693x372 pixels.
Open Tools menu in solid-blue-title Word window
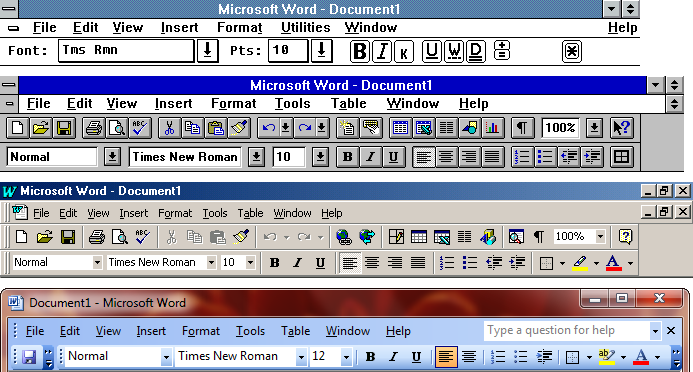293,103
